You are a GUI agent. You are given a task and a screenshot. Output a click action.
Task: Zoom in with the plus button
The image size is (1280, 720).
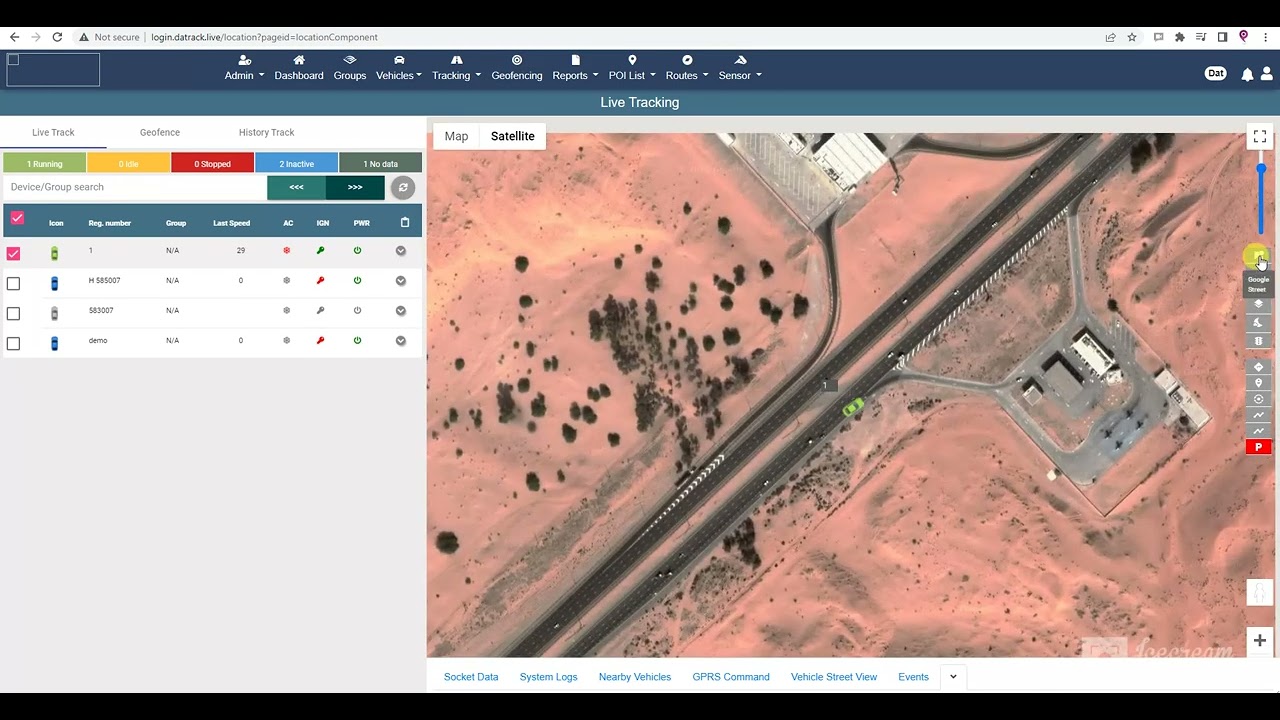tap(1260, 640)
